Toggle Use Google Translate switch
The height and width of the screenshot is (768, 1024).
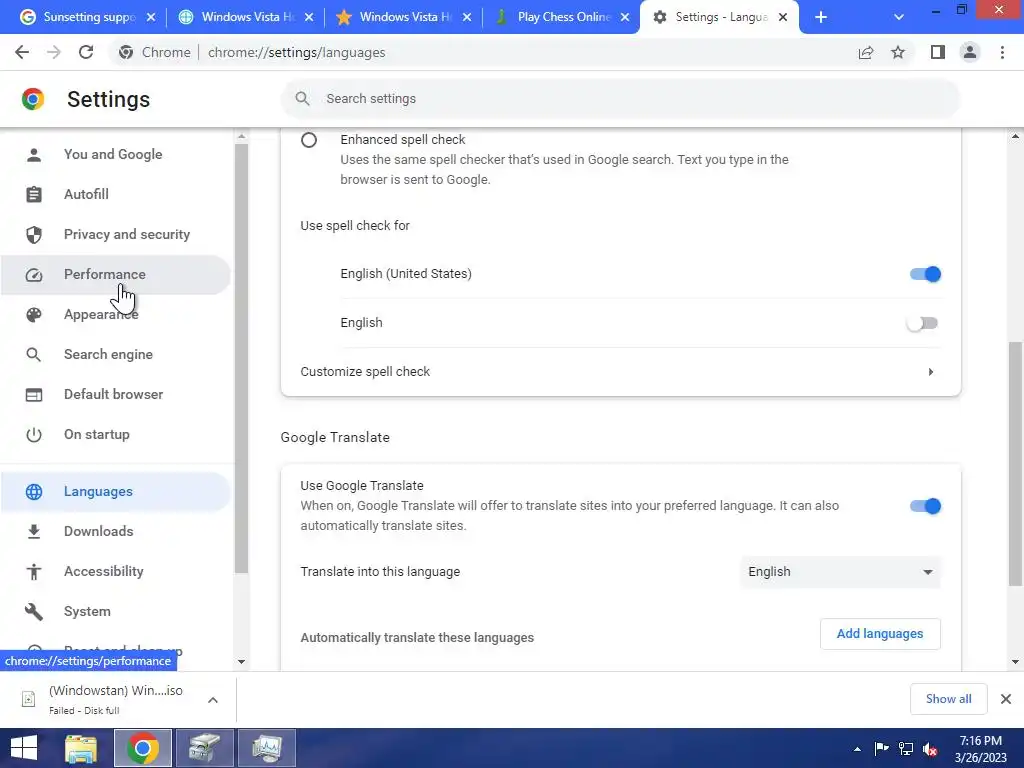[925, 506]
